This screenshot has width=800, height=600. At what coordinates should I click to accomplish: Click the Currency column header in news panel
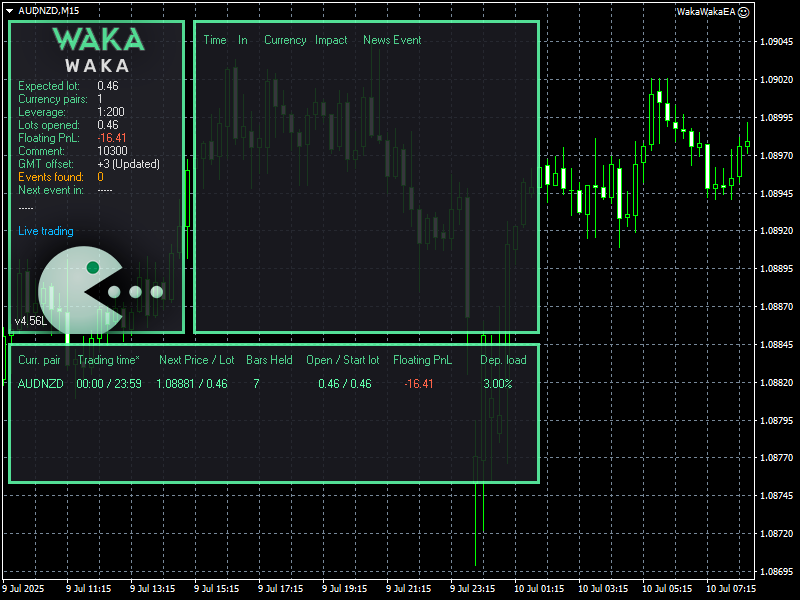click(285, 40)
